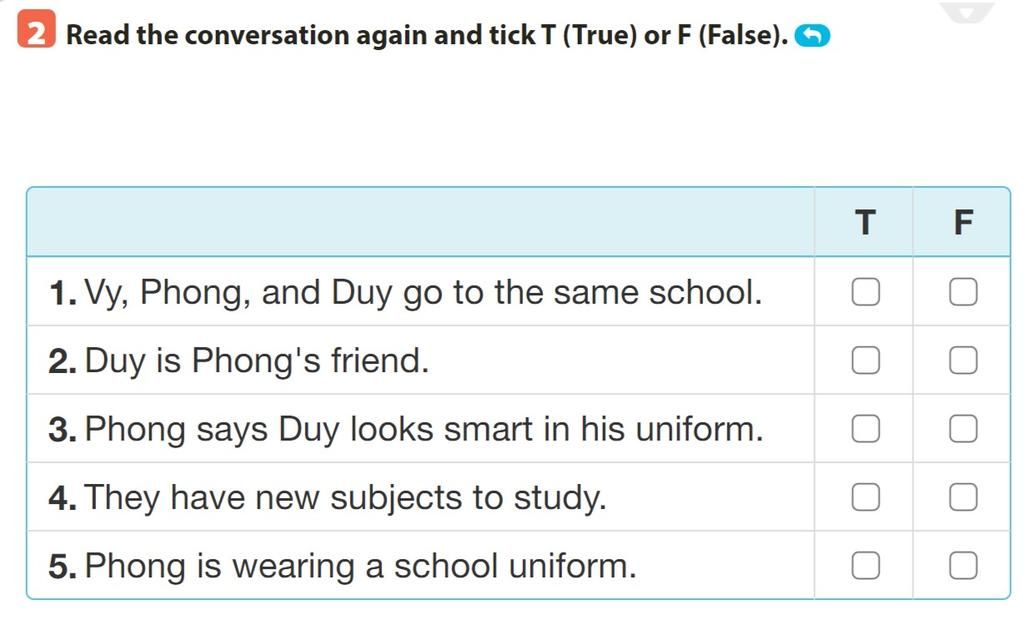
Task: Tick True for new subjects to study
Action: 865,497
